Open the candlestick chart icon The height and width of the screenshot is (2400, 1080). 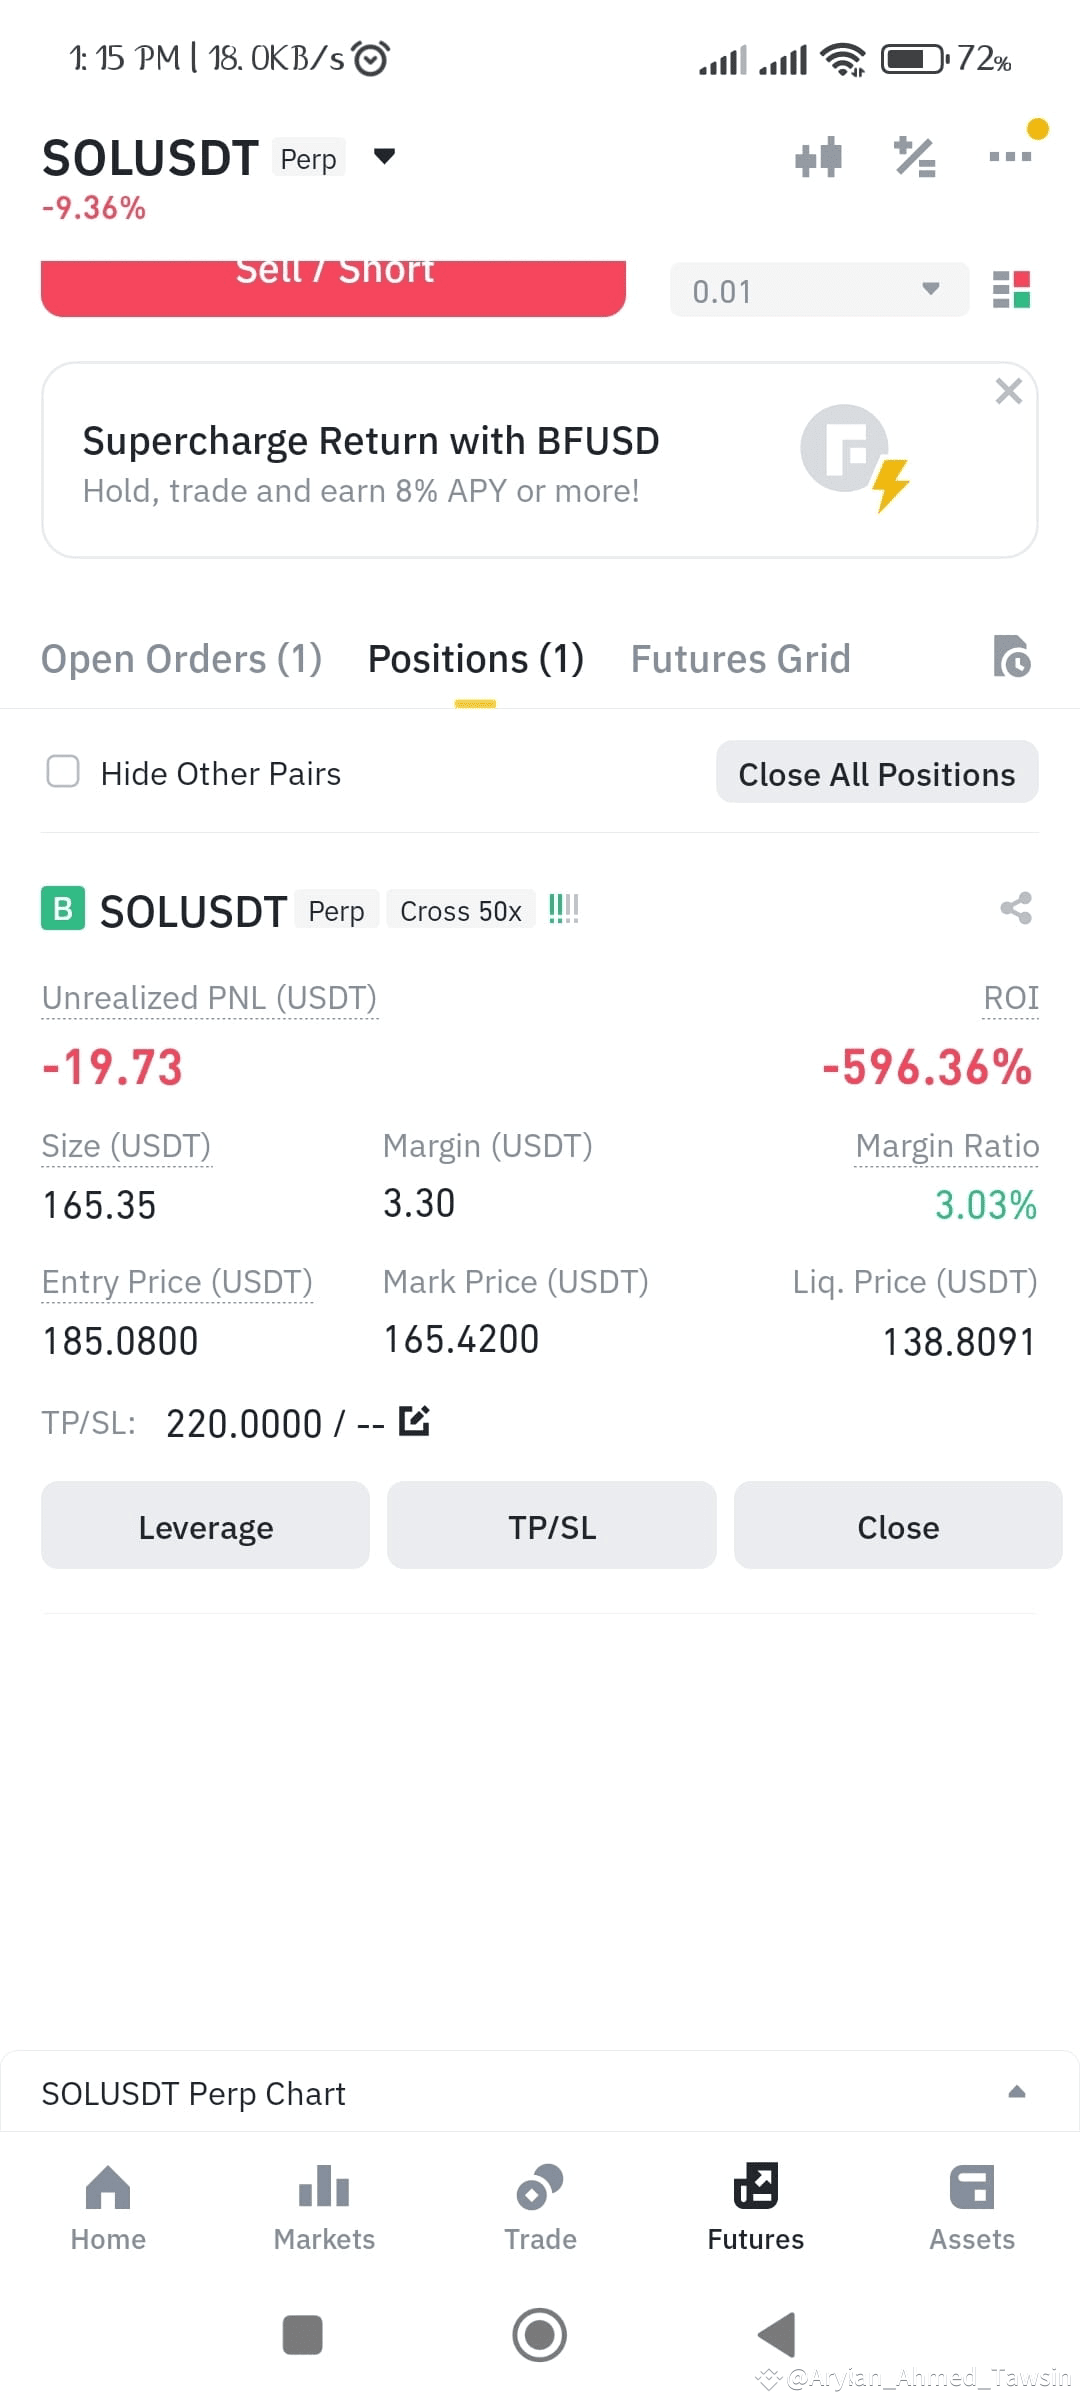(818, 157)
